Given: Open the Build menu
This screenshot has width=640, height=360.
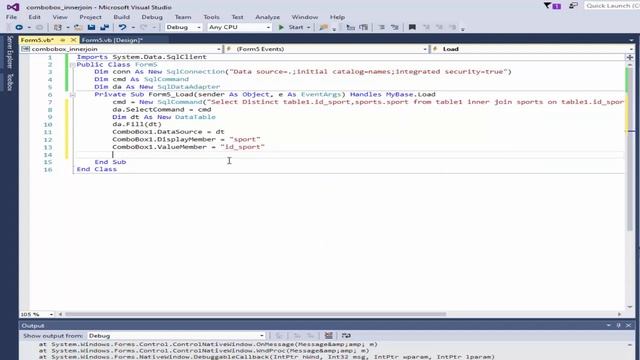Looking at the screenshot, I should pyautogui.click(x=121, y=17).
